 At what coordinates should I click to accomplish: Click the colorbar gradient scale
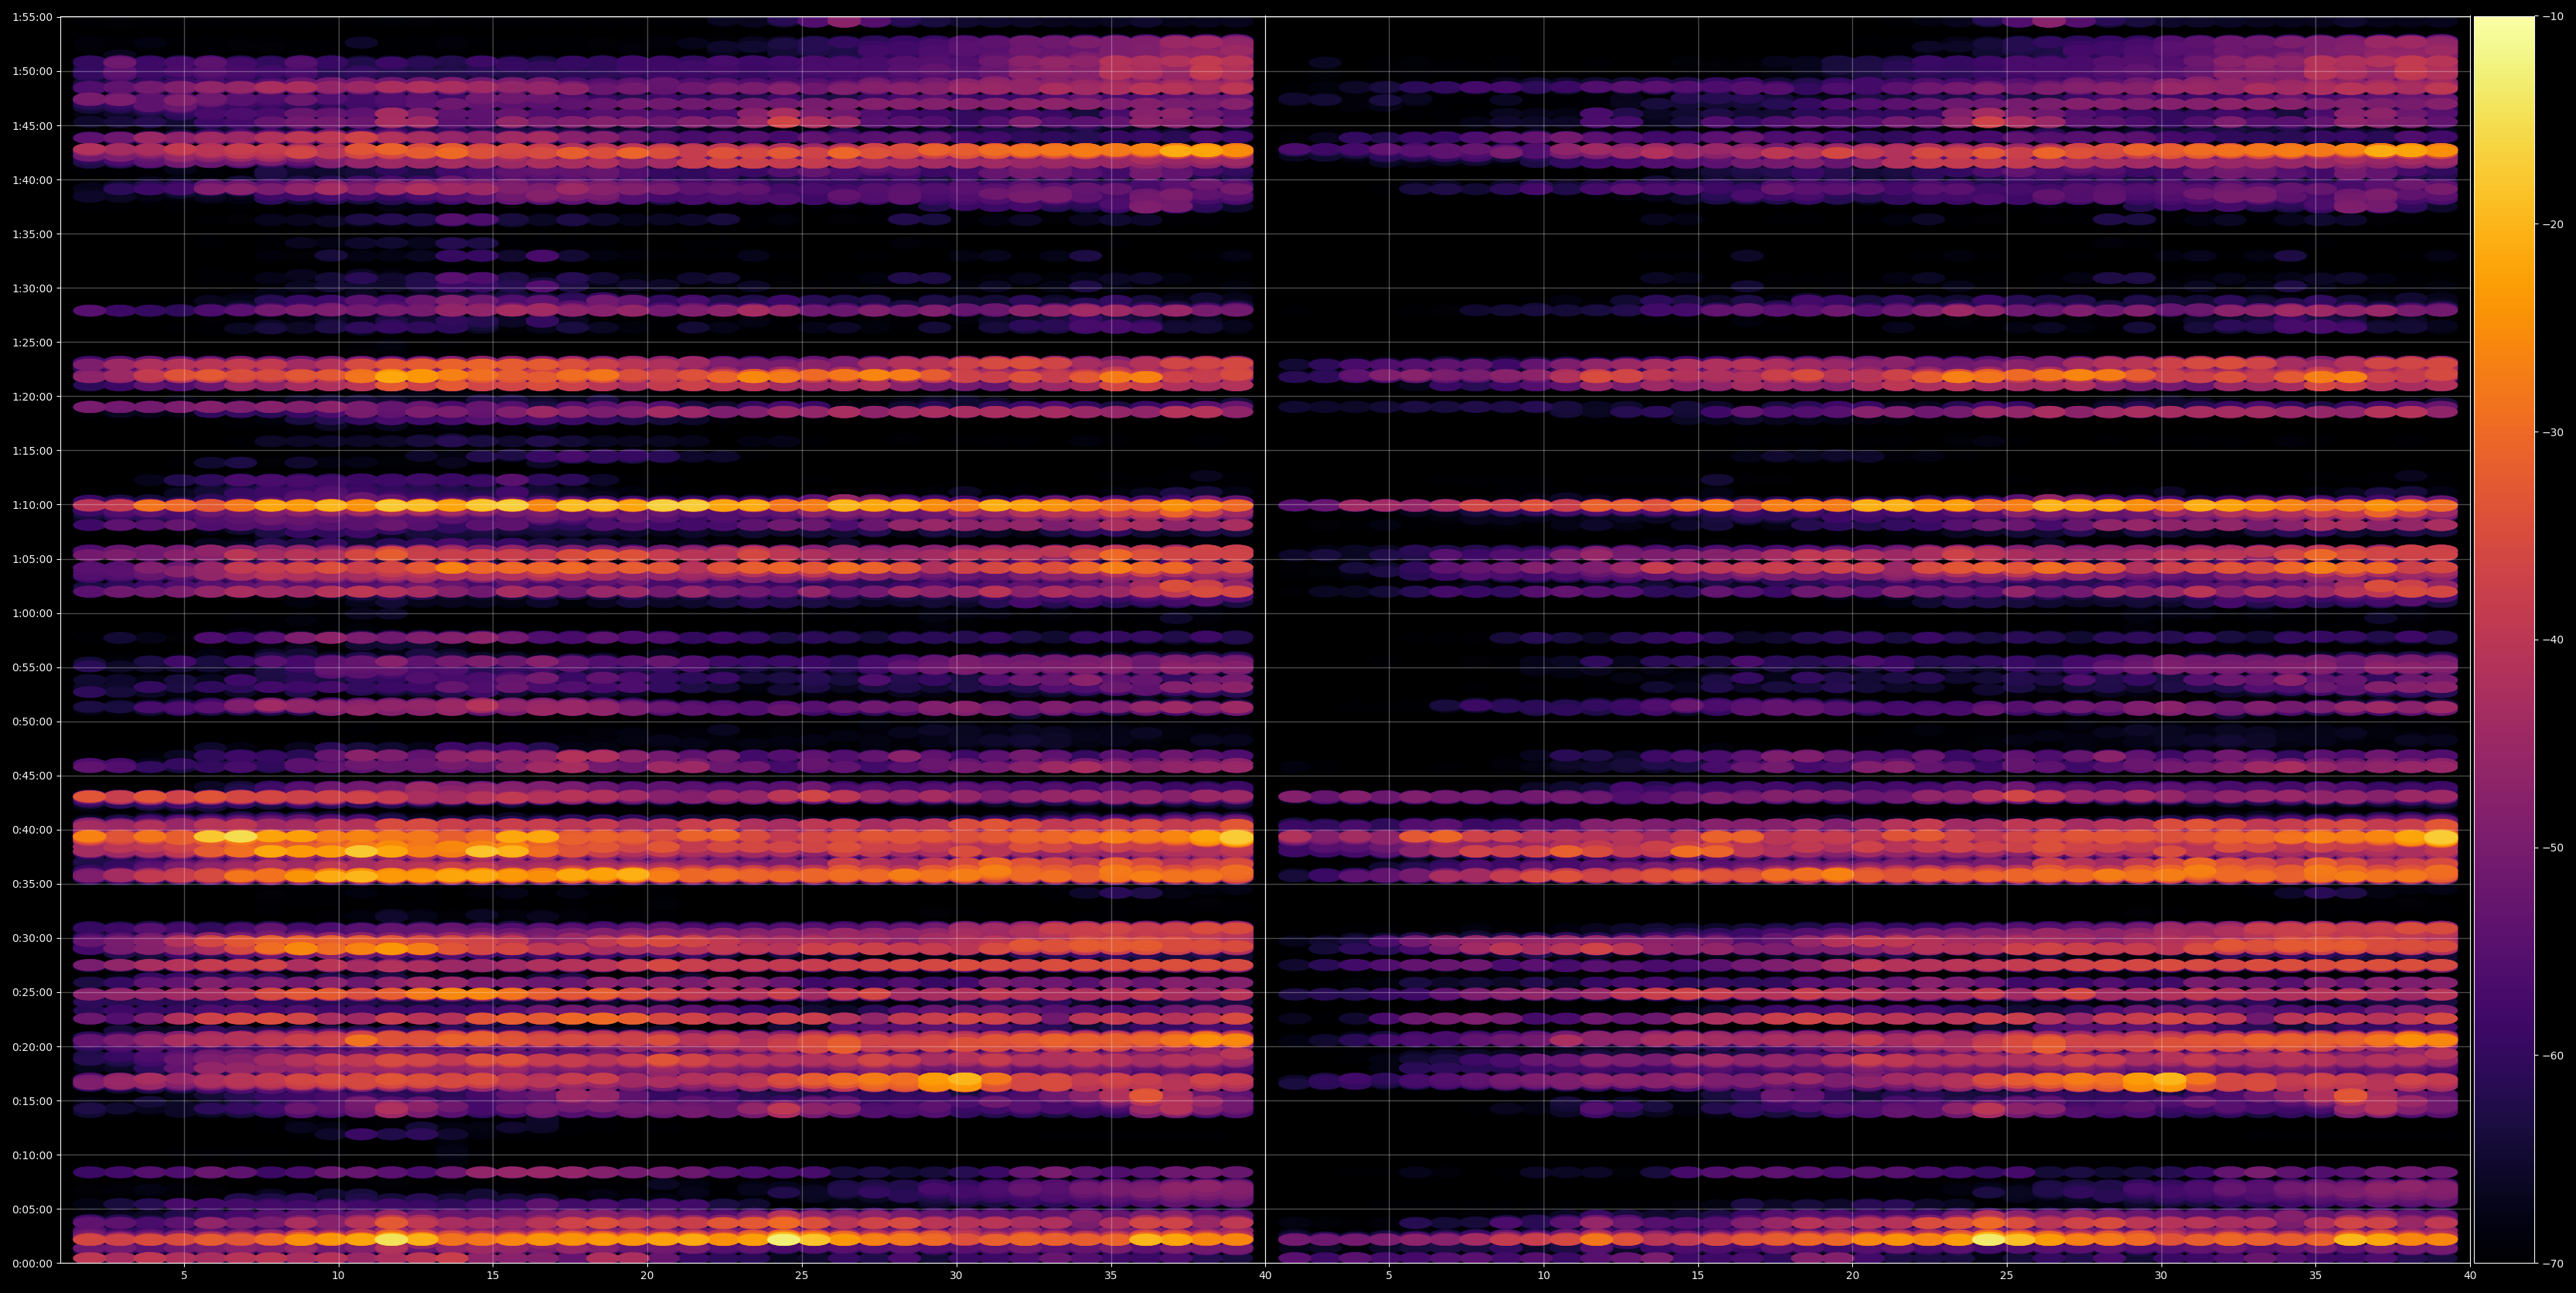point(2504,640)
